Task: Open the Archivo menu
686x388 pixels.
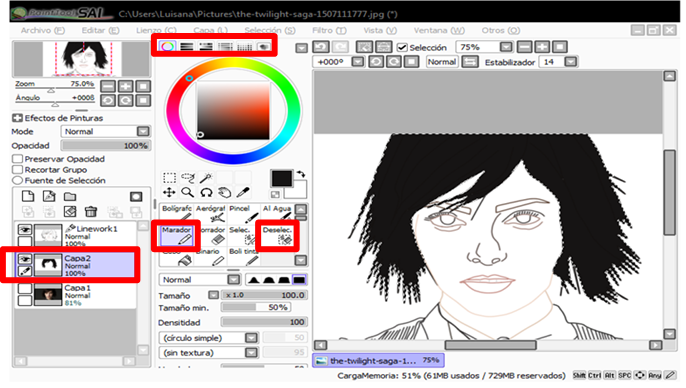Action: pyautogui.click(x=42, y=30)
